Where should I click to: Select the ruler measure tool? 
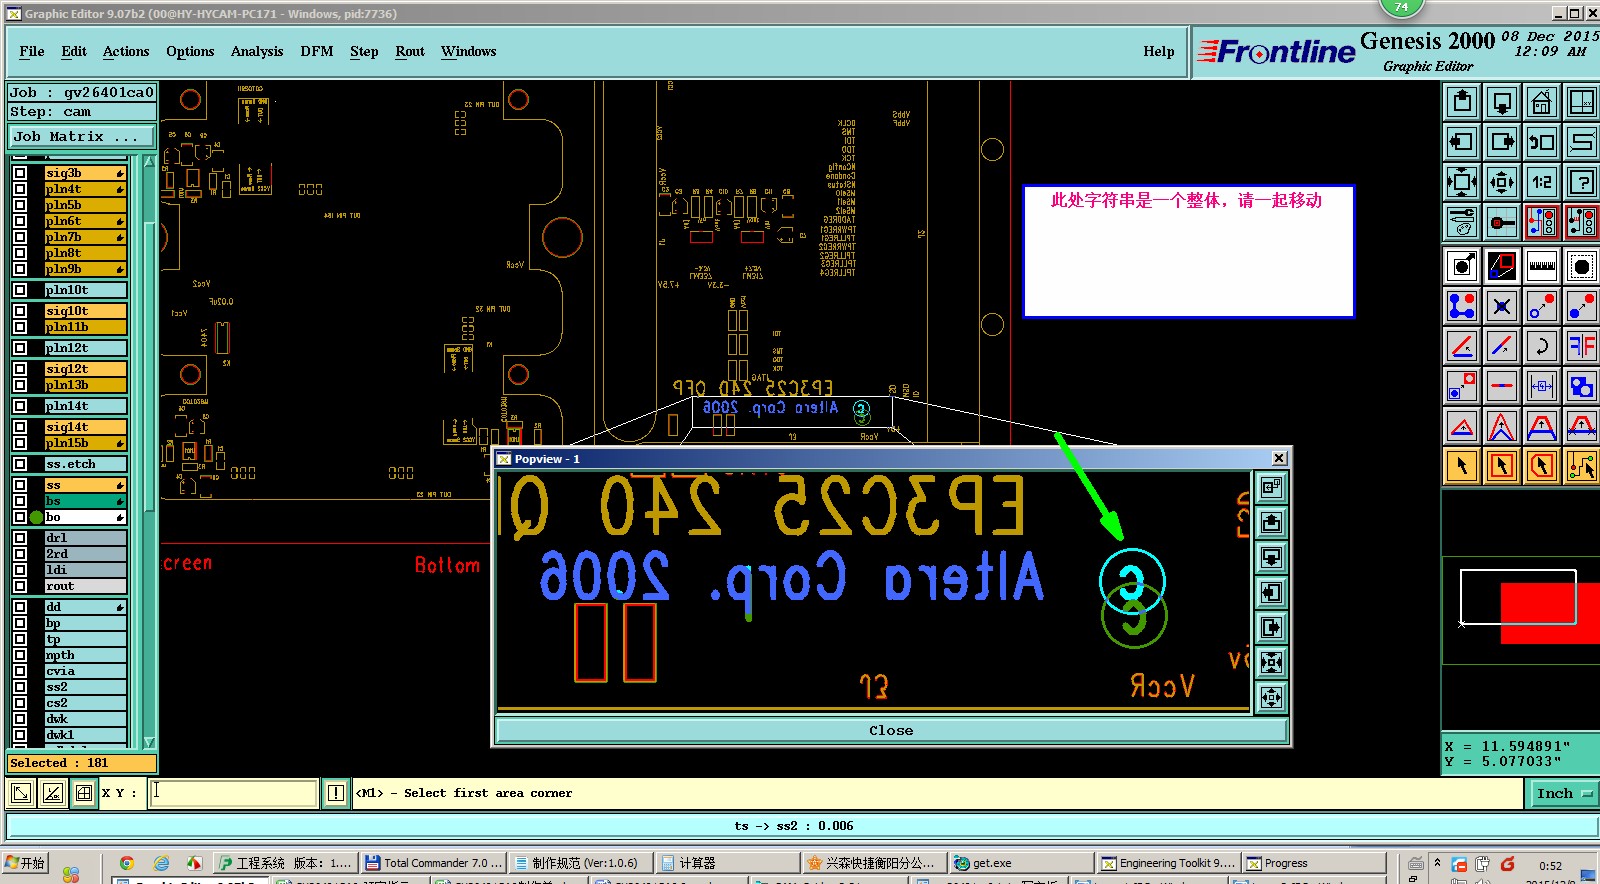(1542, 266)
